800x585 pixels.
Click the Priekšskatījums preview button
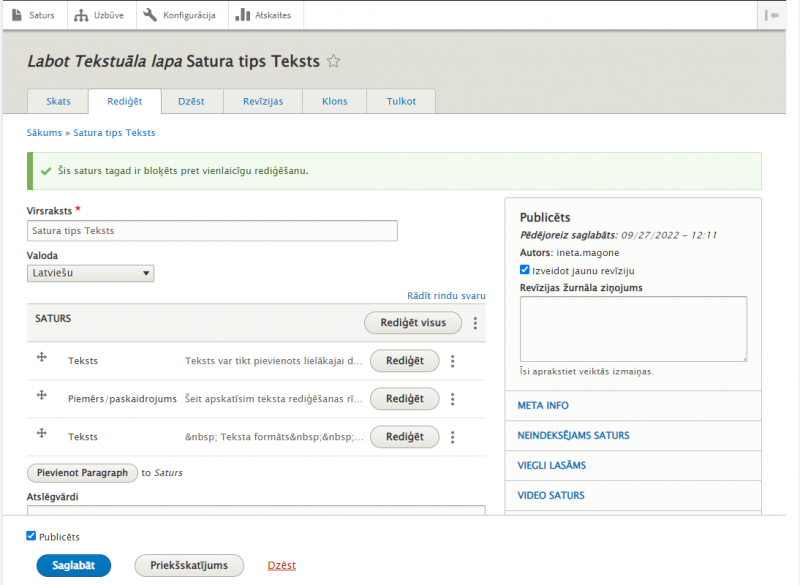(189, 565)
